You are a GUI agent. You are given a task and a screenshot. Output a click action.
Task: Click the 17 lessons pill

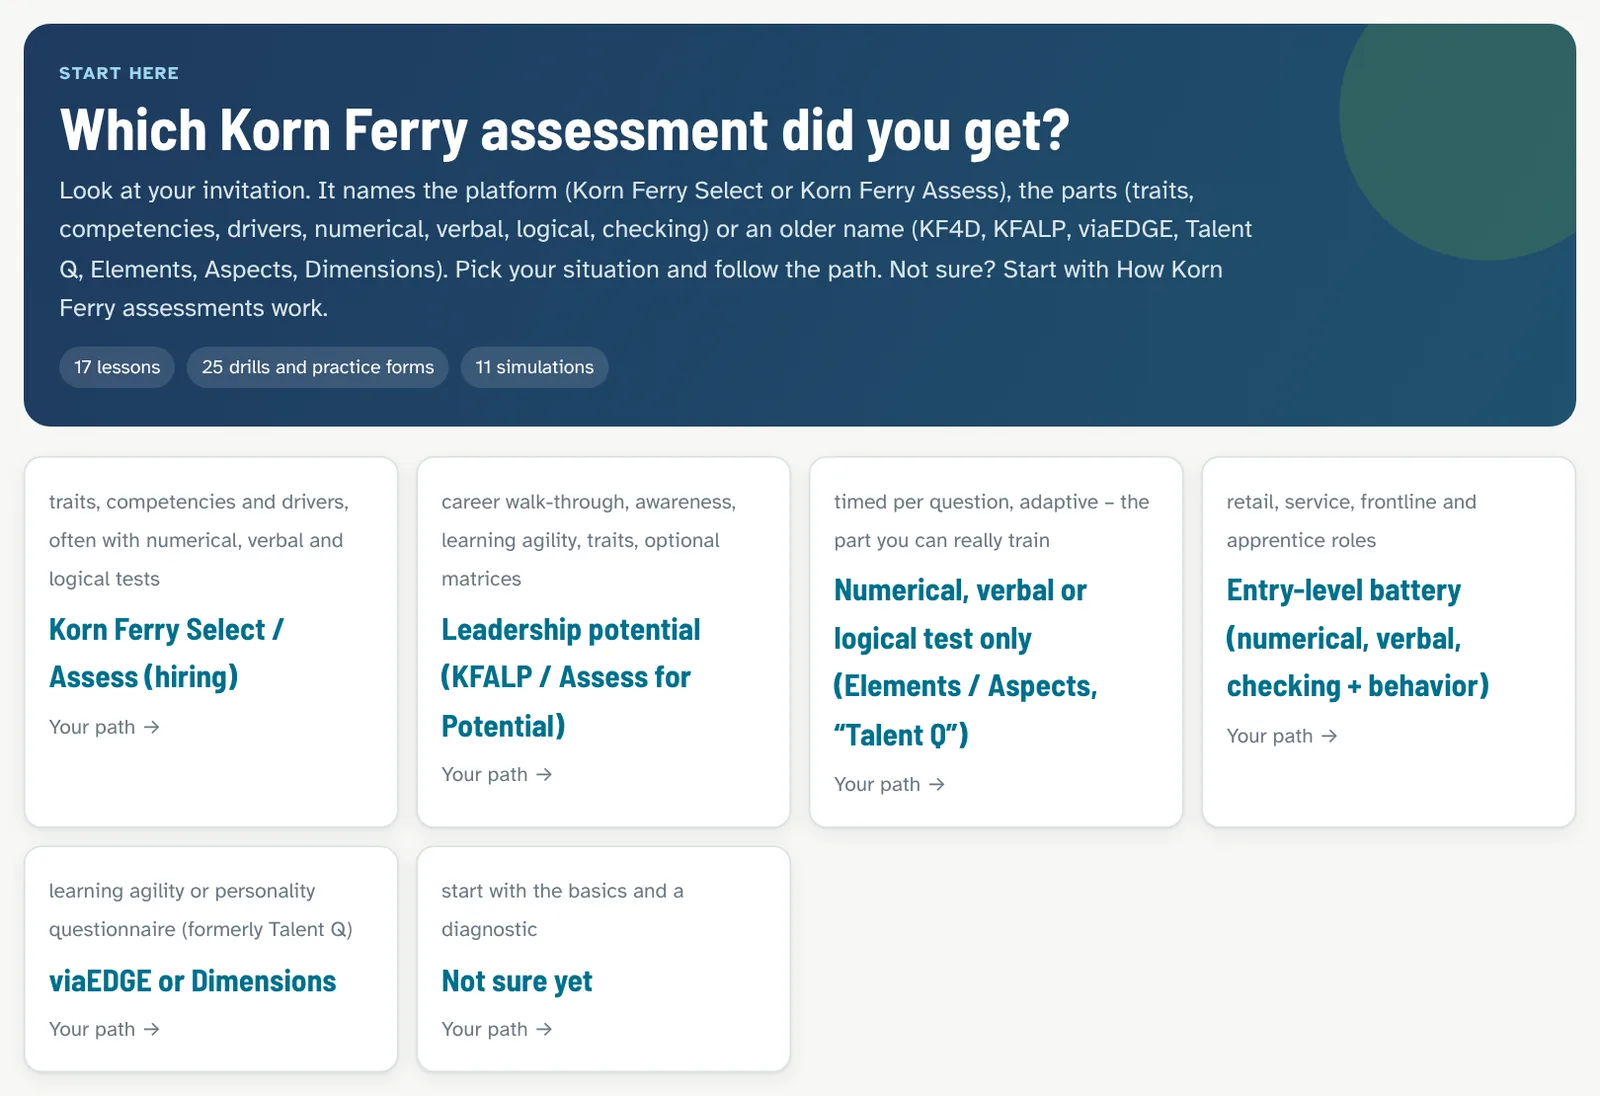[117, 367]
